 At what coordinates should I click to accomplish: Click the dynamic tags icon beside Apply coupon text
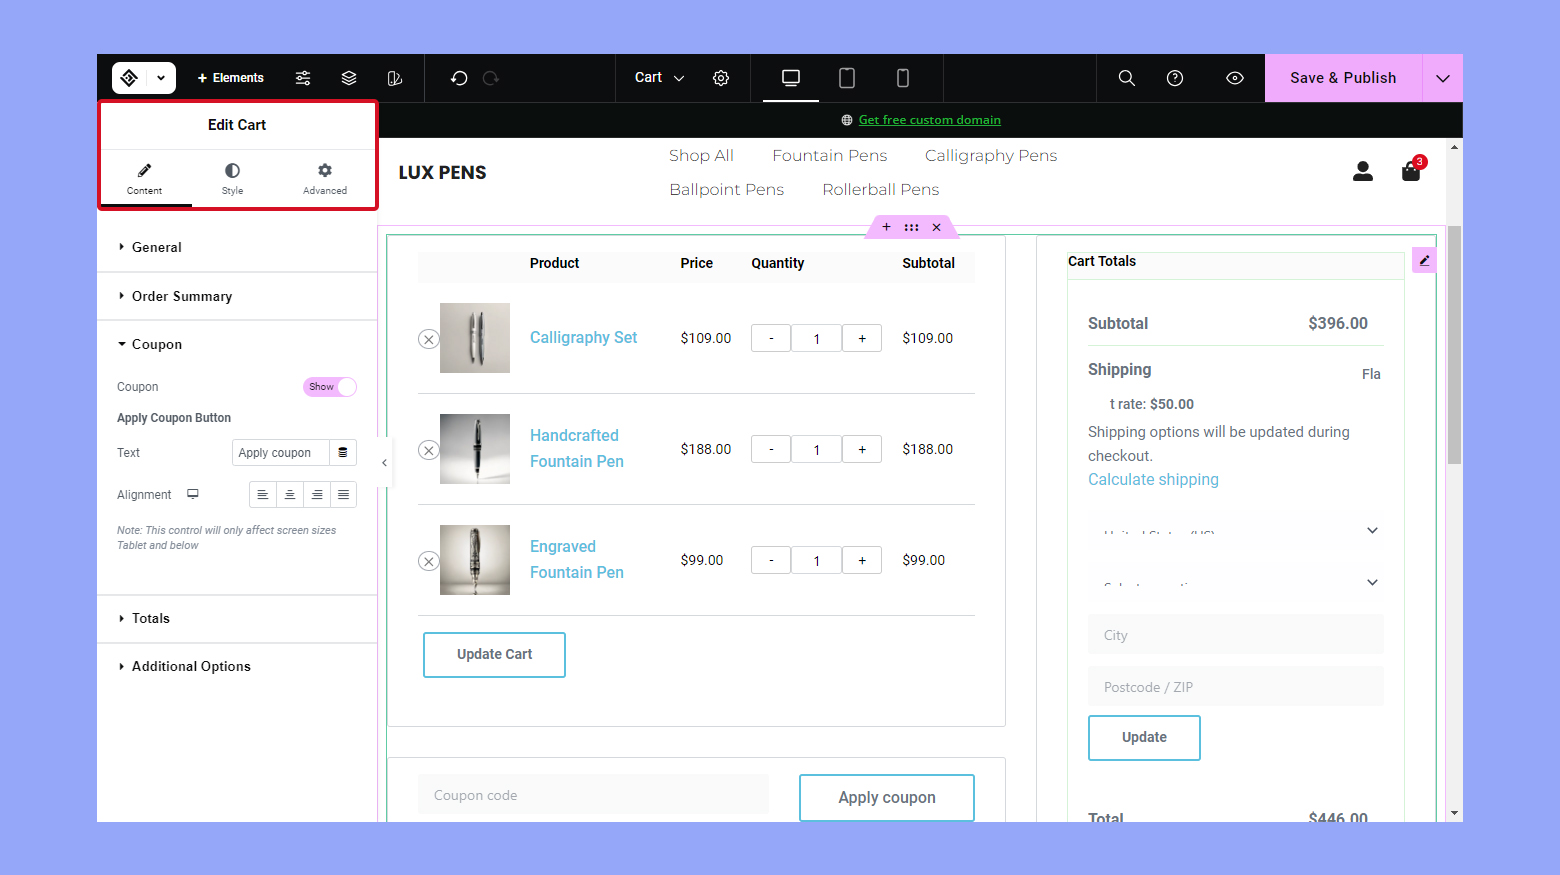[x=343, y=452]
